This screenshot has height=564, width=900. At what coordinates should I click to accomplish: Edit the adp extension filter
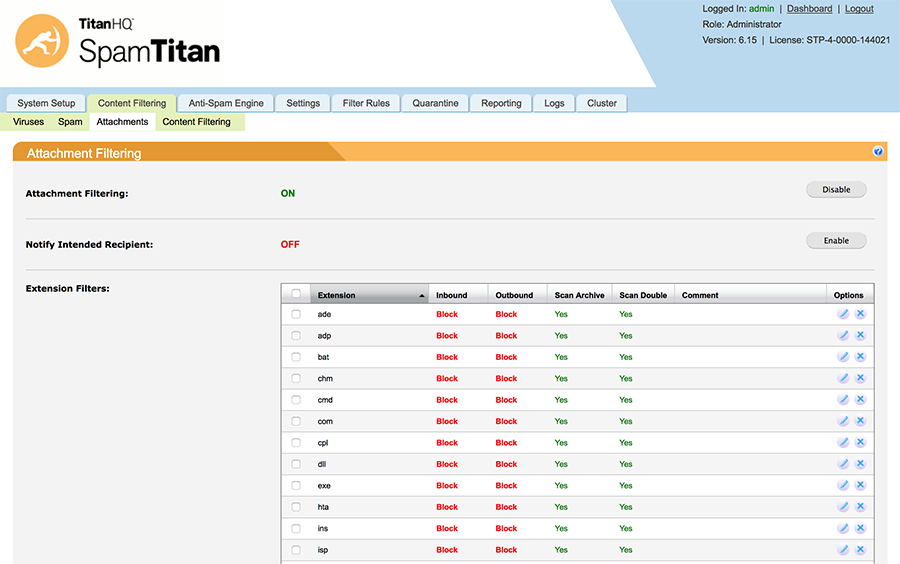[843, 335]
